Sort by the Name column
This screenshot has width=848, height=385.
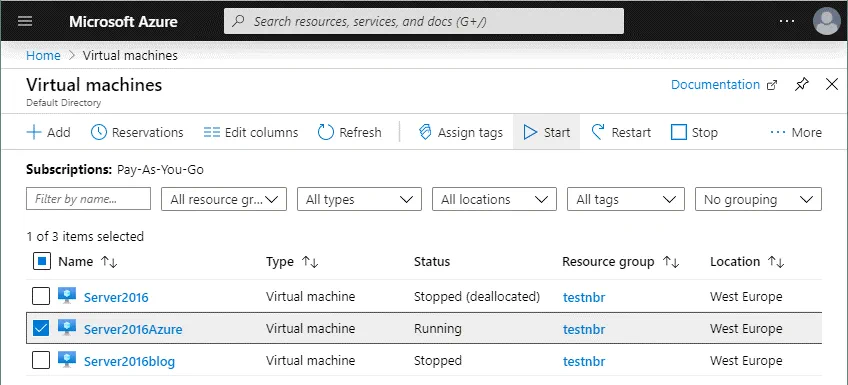click(88, 262)
